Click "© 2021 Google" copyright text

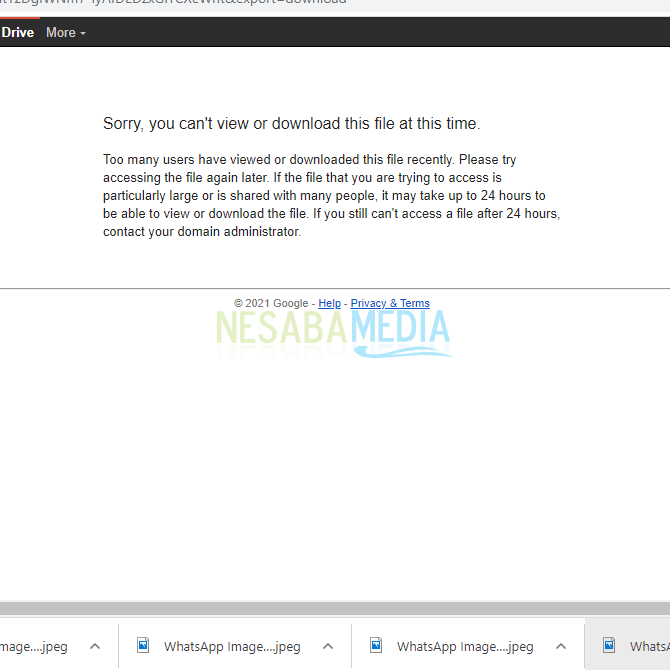[271, 303]
